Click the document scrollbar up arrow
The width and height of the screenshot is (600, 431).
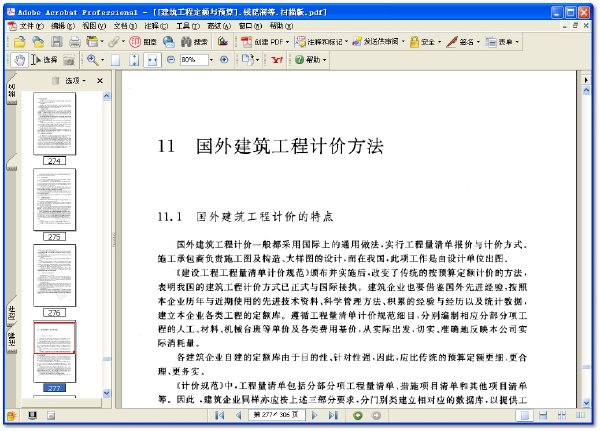click(x=586, y=91)
